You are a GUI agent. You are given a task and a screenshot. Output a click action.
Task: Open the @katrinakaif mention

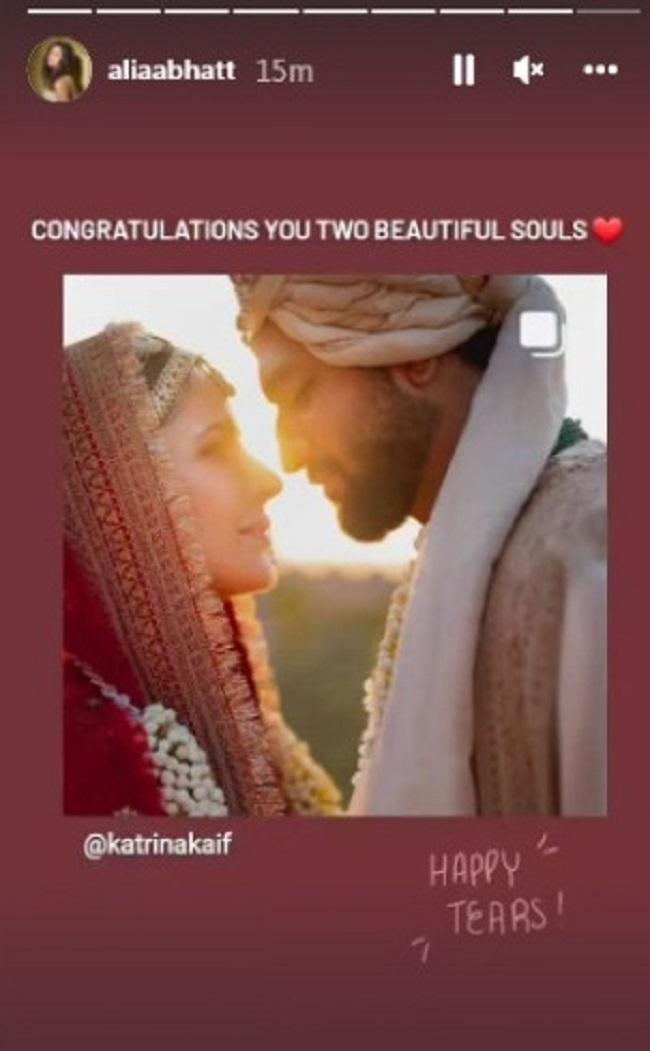click(x=157, y=845)
